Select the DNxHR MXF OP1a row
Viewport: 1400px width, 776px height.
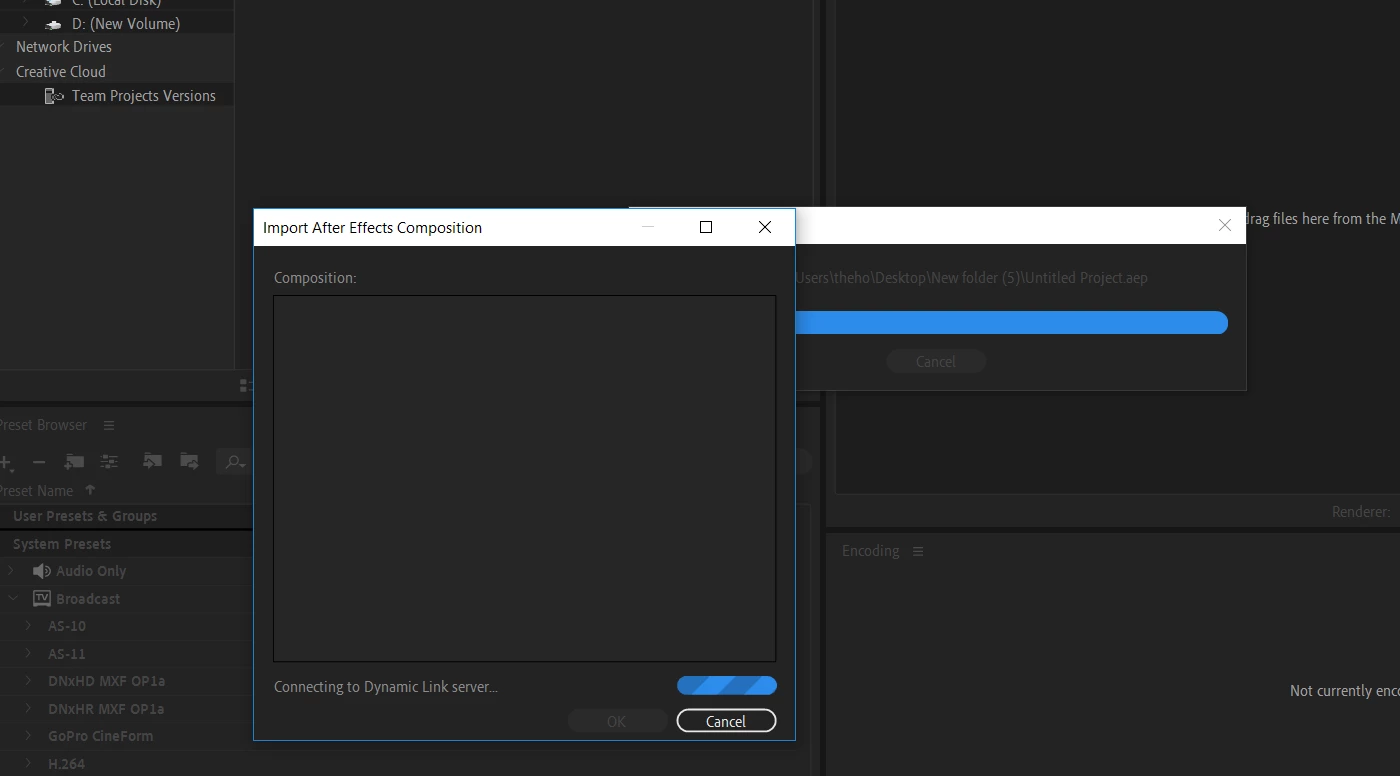pos(126,709)
